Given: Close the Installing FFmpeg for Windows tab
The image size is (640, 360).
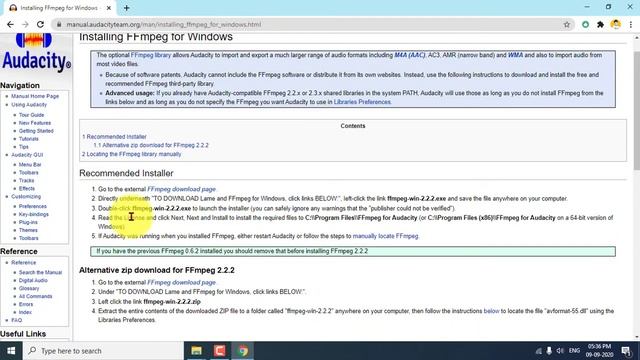Looking at the screenshot, I should [x=109, y=8].
